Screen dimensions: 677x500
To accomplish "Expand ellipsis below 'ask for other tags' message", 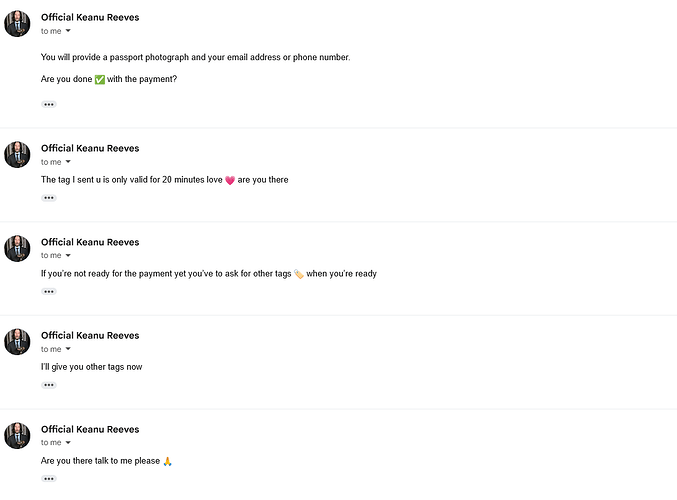I will (x=49, y=292).
